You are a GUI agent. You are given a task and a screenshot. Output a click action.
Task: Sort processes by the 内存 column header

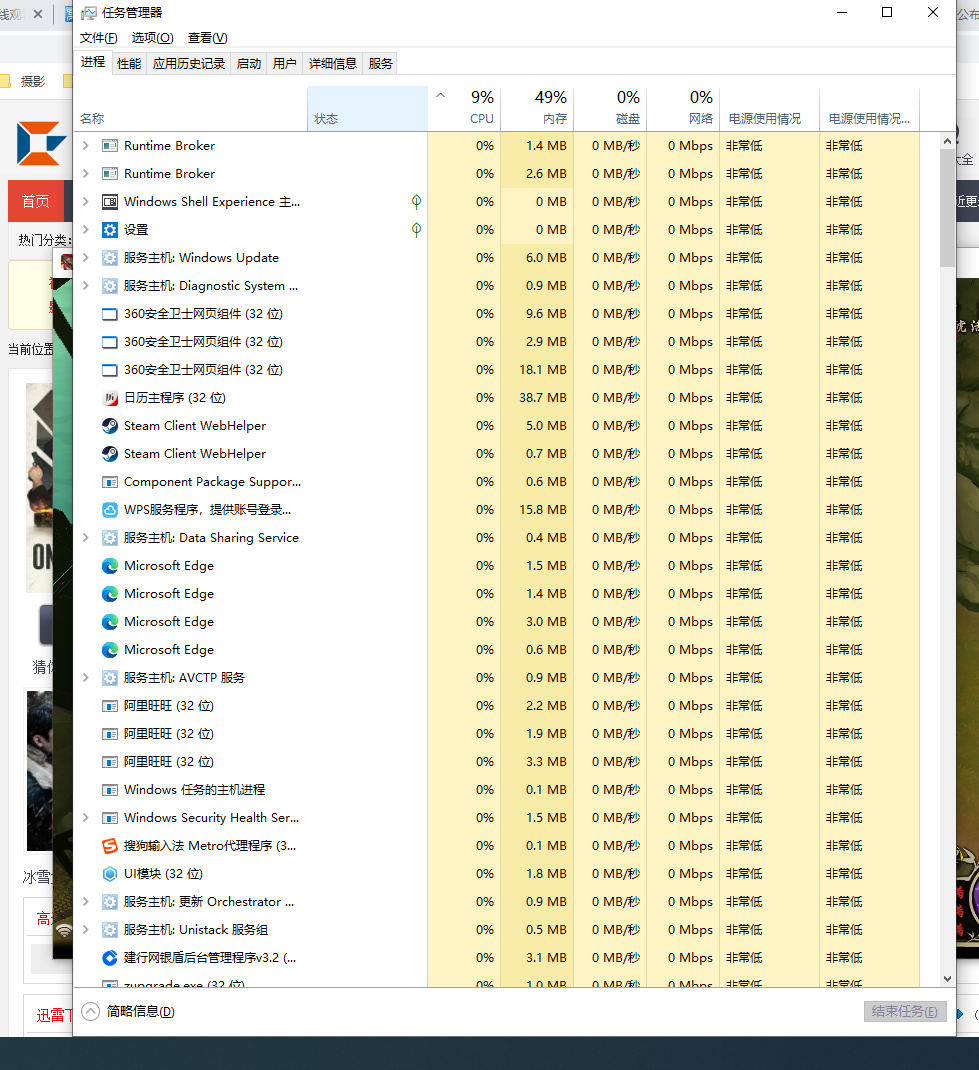coord(537,109)
